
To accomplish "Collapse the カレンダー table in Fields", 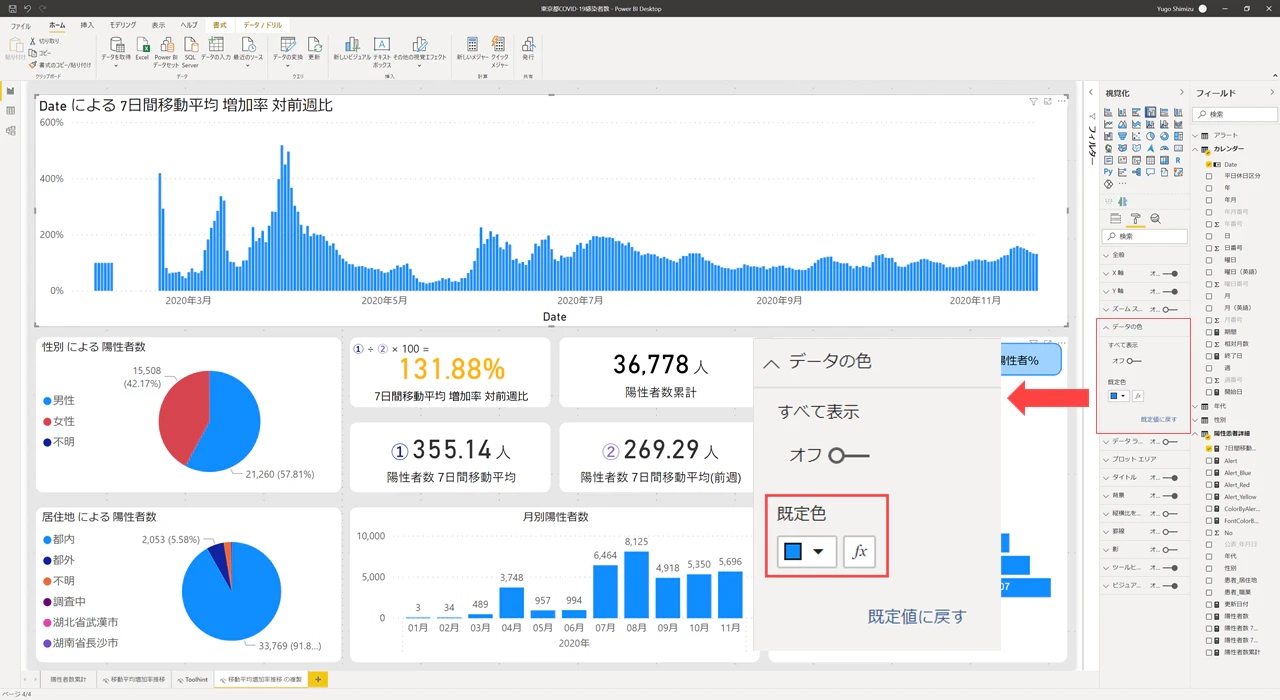I will point(1196,149).
